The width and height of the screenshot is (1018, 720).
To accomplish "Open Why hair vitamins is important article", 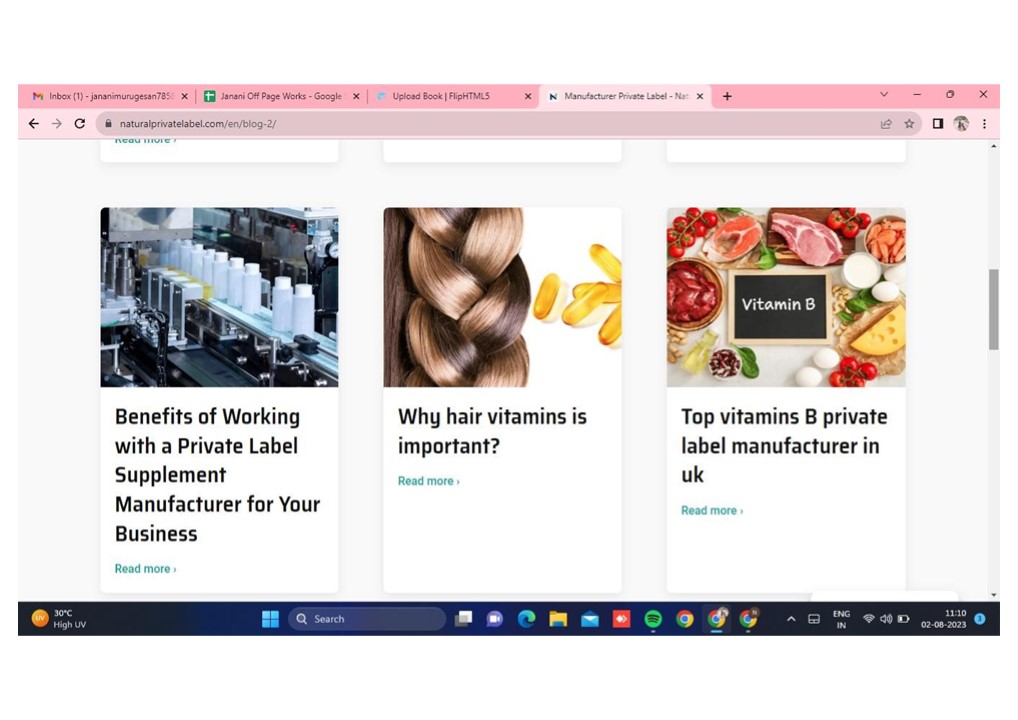I will (492, 431).
